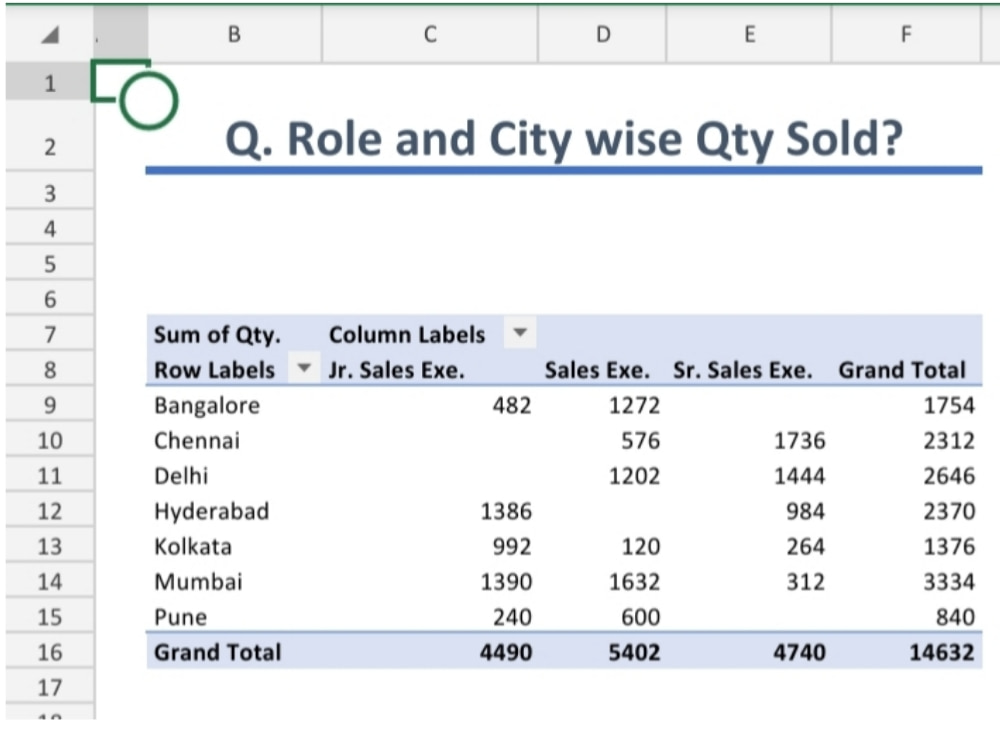Click the 'Sr. Sales Exe.' column header
Screen dimensions: 1000x750
tap(743, 370)
